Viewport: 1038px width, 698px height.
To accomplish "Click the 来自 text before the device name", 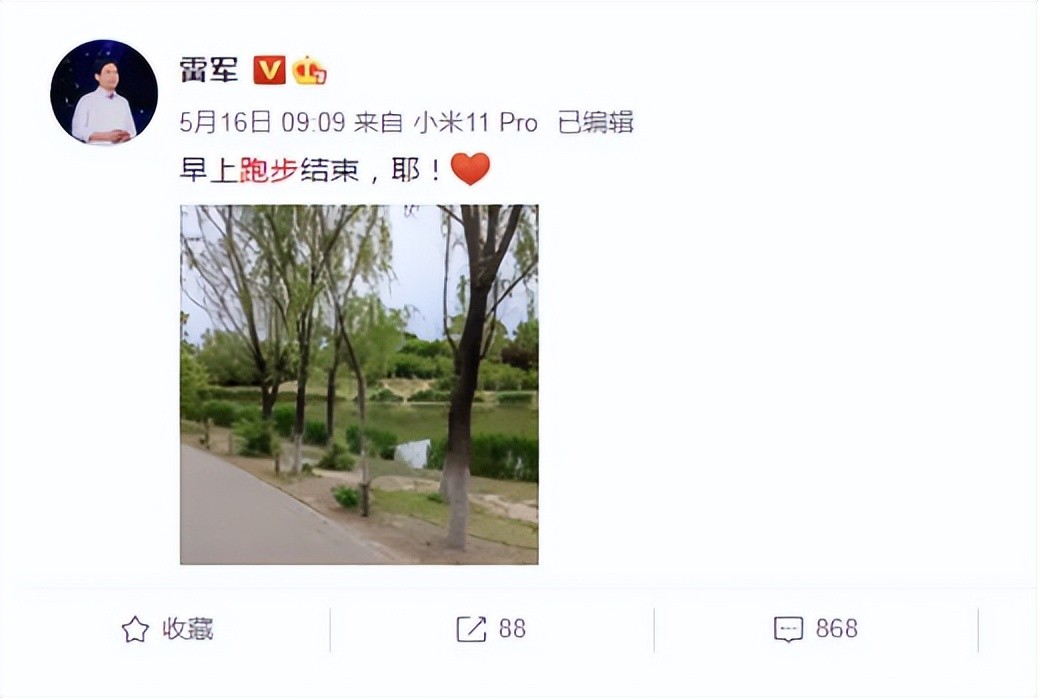I will click(x=379, y=123).
